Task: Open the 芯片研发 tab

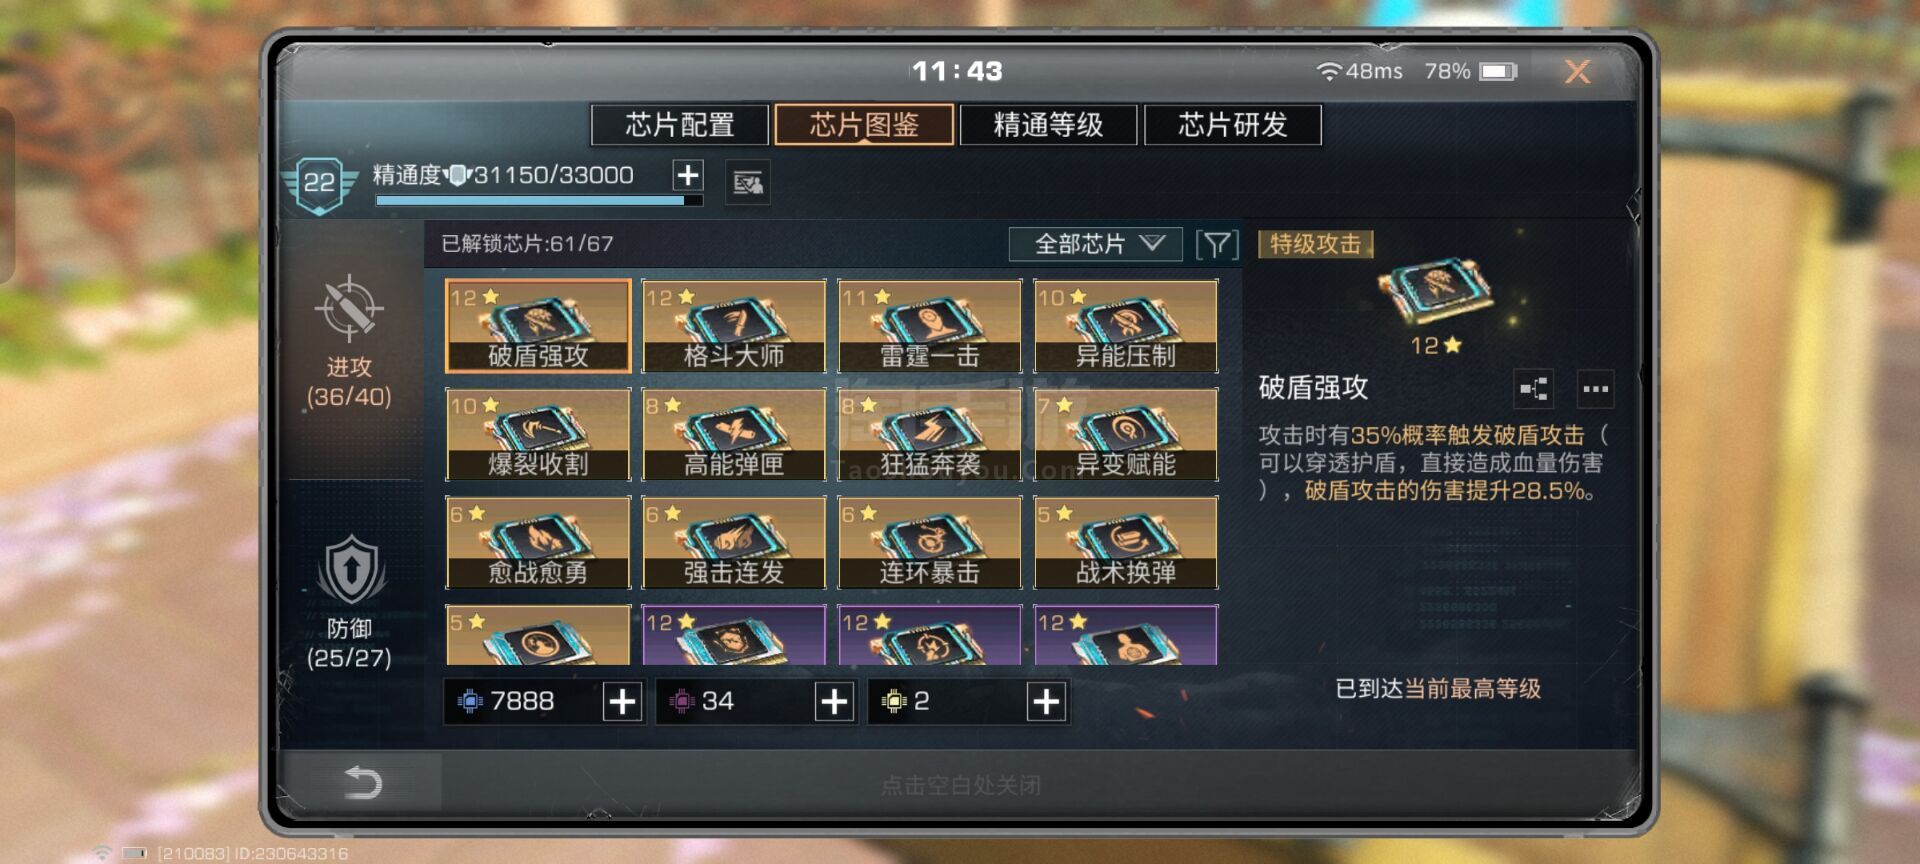Action: click(1233, 125)
